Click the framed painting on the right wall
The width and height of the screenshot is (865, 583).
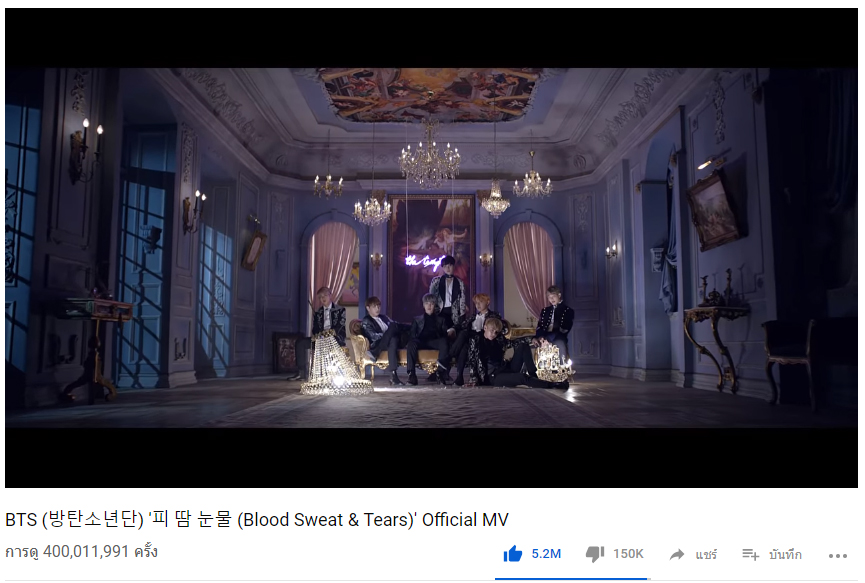[x=713, y=211]
